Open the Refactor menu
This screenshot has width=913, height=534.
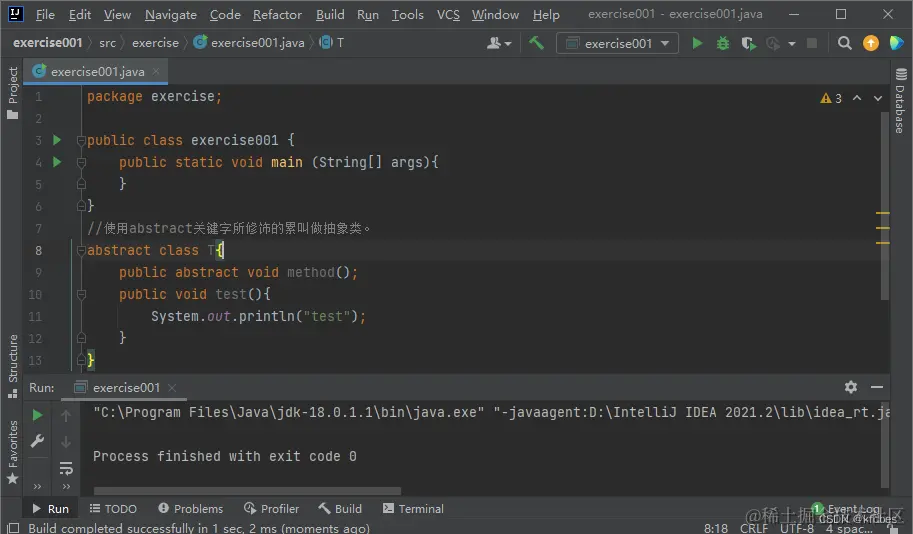pyautogui.click(x=277, y=15)
